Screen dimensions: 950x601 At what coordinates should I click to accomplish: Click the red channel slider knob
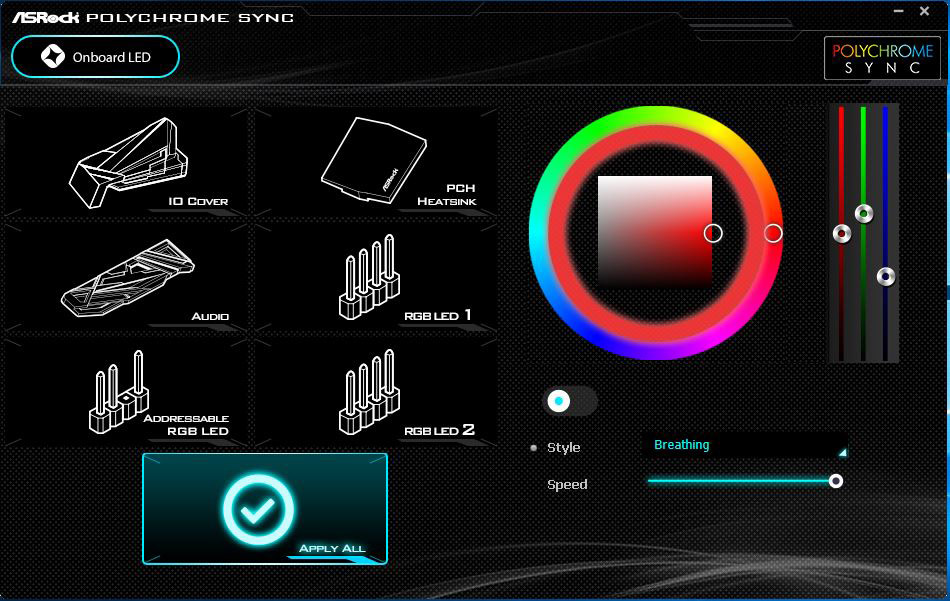pyautogui.click(x=842, y=234)
